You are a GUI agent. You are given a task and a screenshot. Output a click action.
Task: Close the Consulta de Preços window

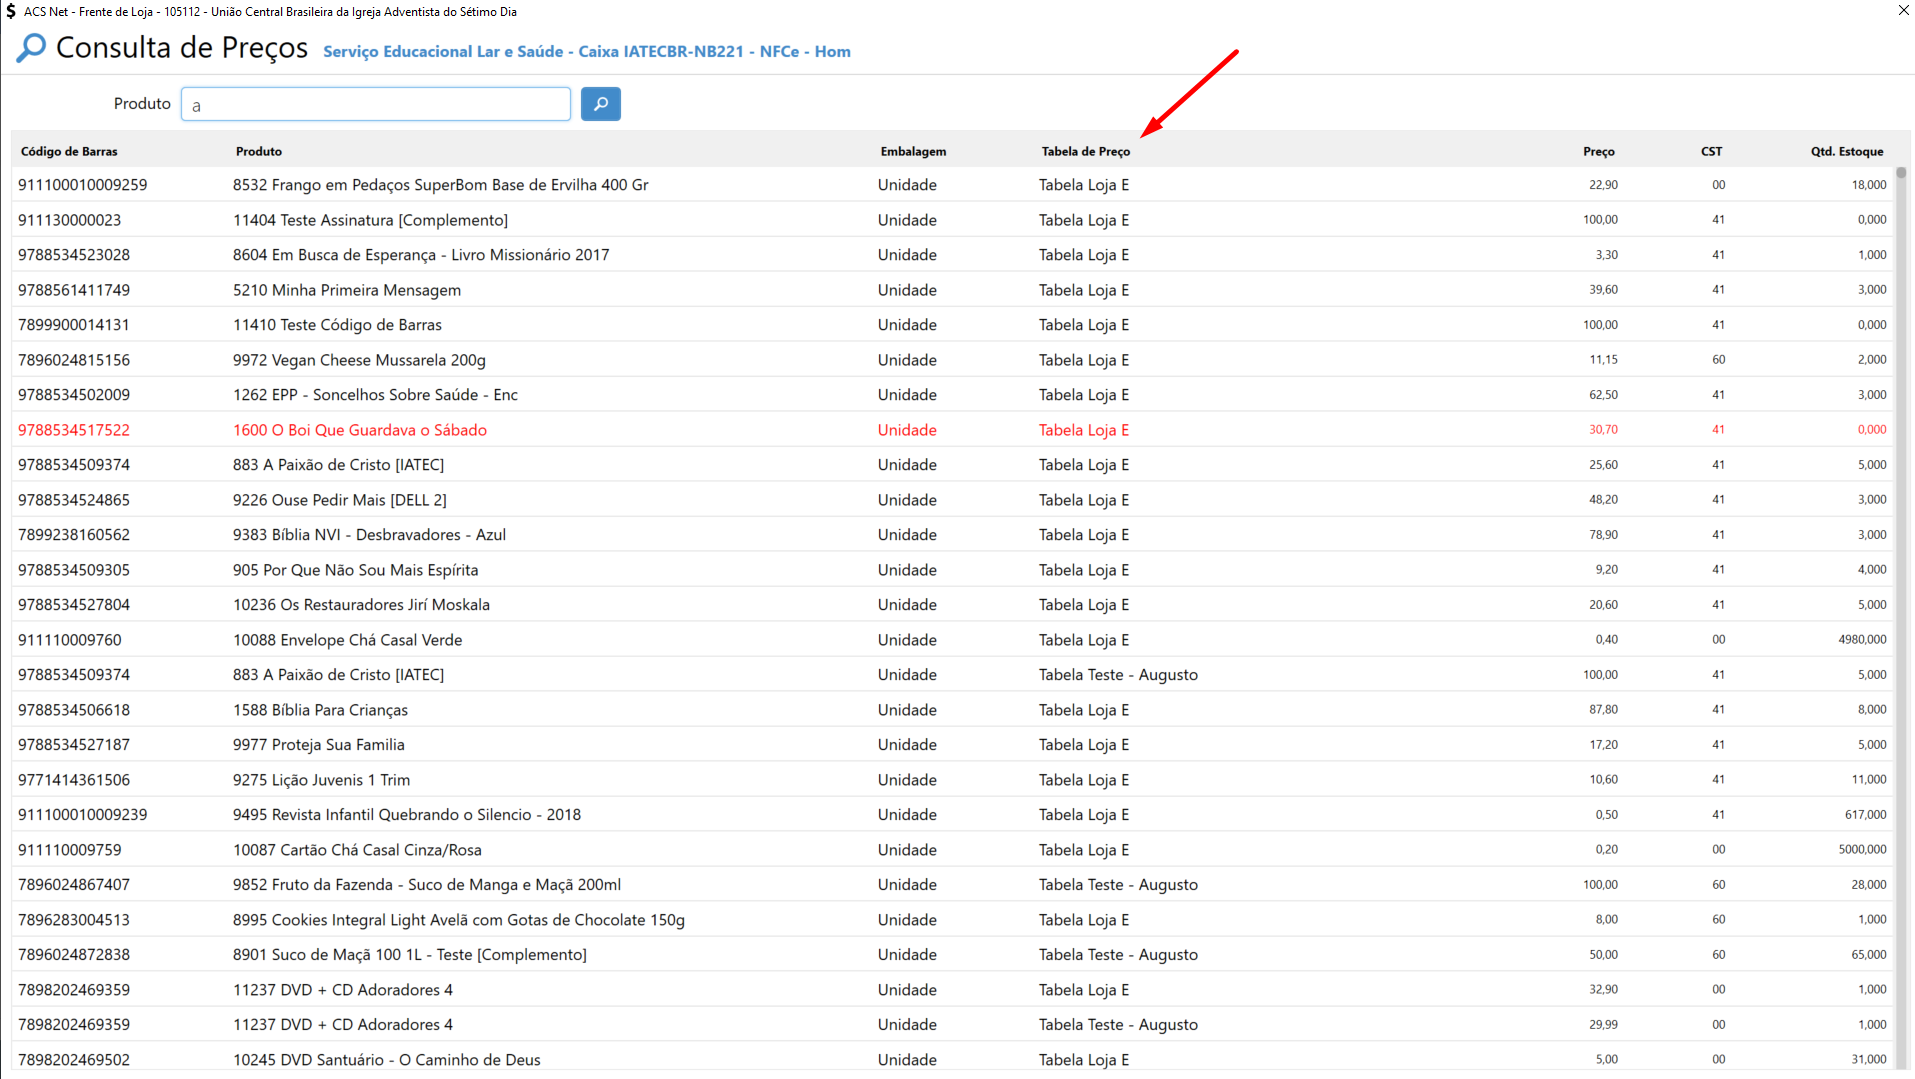click(x=1903, y=11)
